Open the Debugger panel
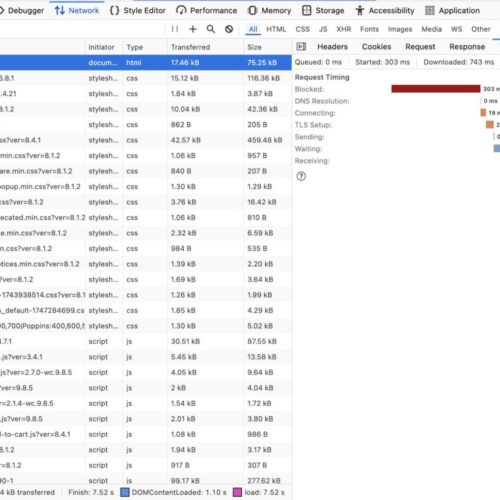Viewport: 500px width, 500px height. [x=22, y=11]
